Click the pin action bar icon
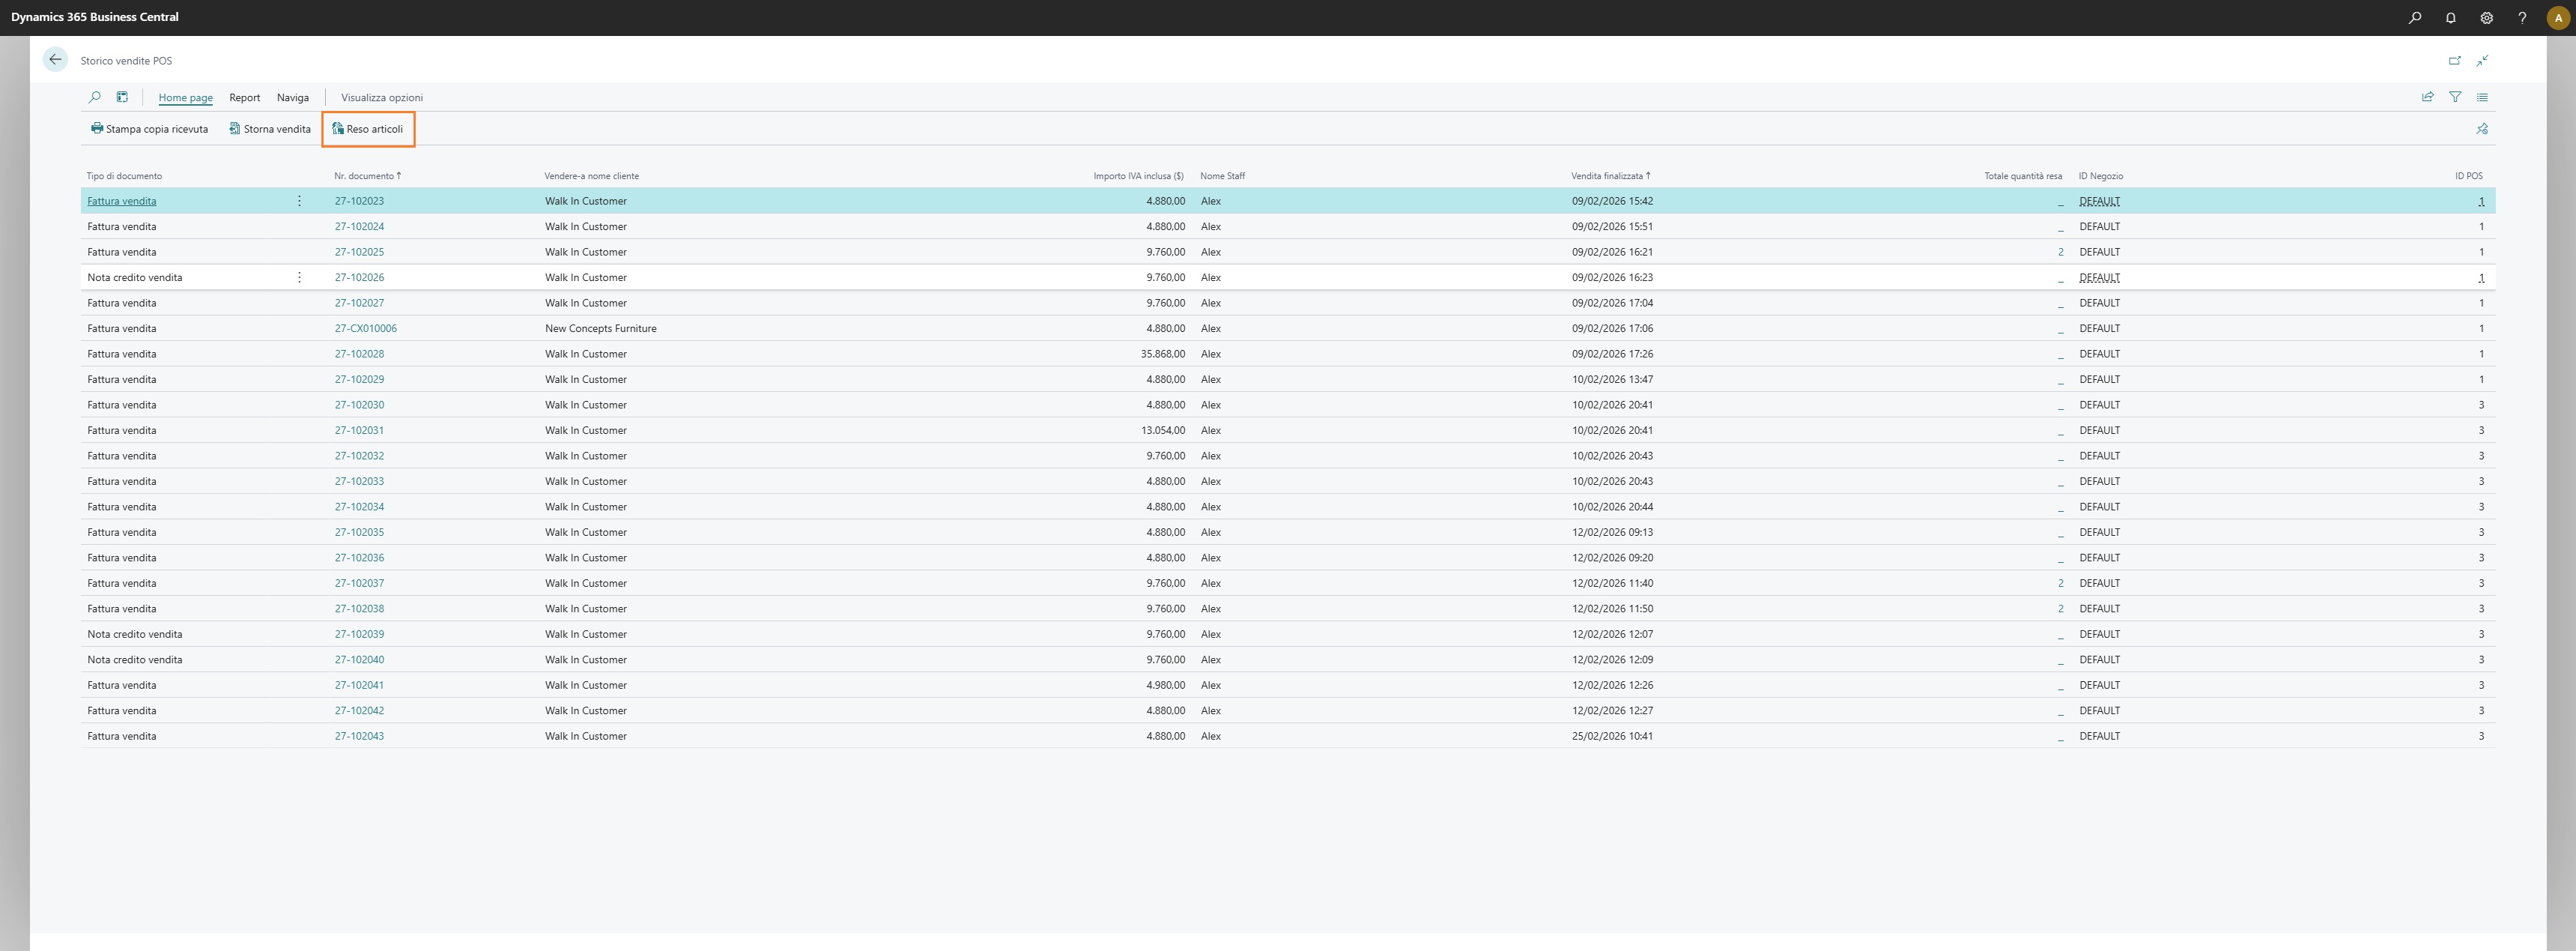The width and height of the screenshot is (2576, 951). [x=2481, y=129]
